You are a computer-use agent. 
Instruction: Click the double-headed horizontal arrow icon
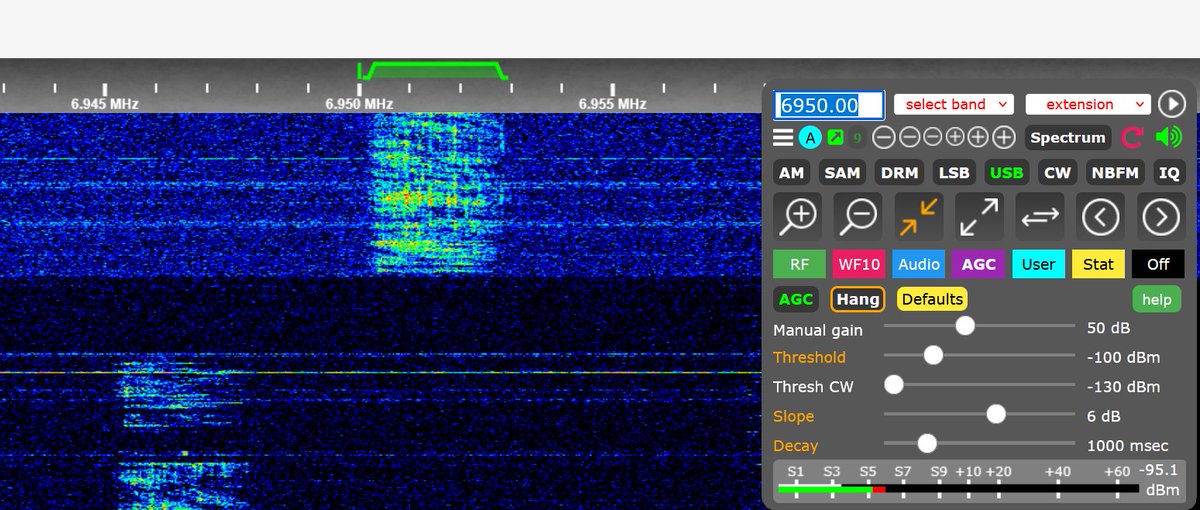(x=1040, y=215)
